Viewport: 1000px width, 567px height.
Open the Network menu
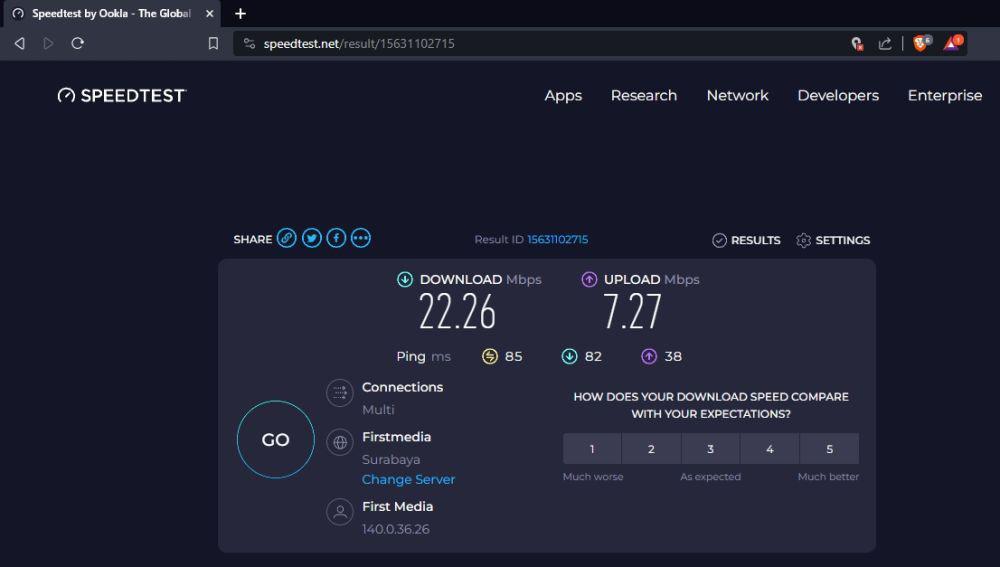[737, 96]
